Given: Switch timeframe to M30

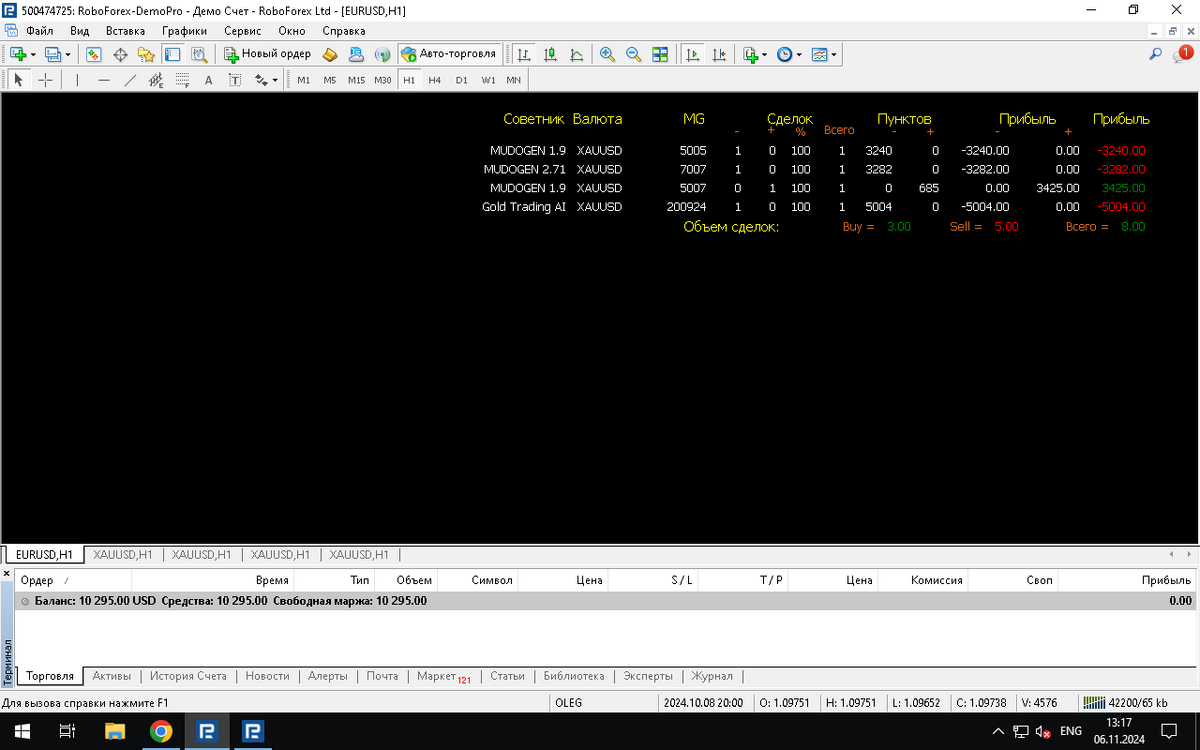Looking at the screenshot, I should click(x=383, y=80).
